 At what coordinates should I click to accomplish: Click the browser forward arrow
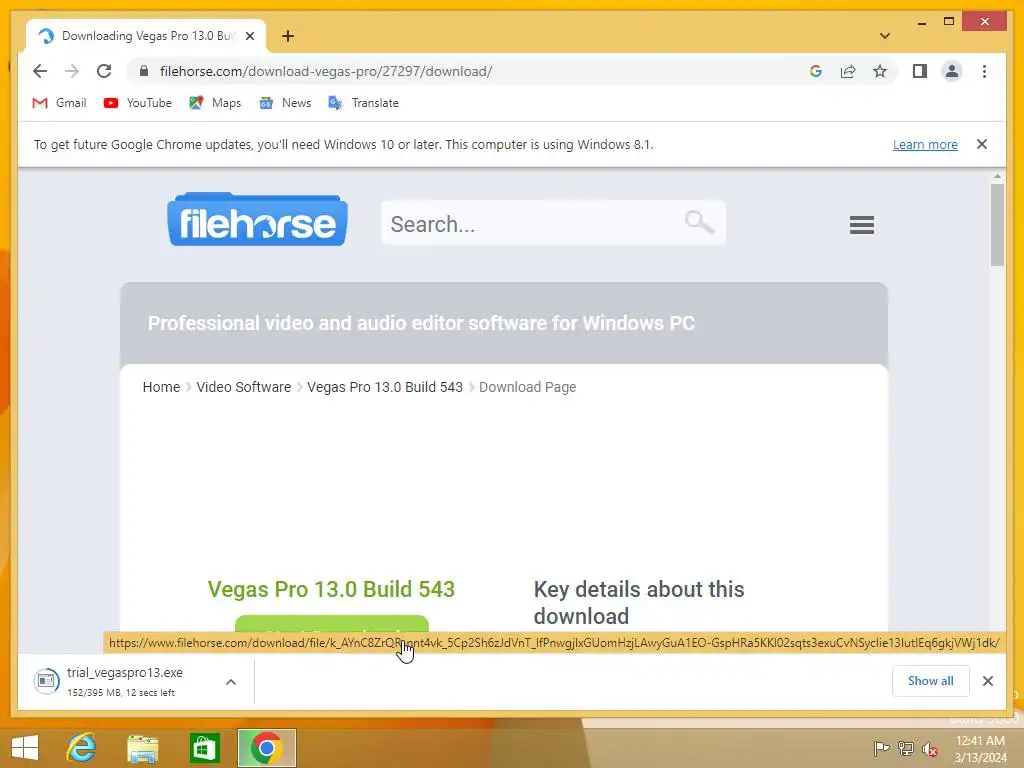[72, 71]
